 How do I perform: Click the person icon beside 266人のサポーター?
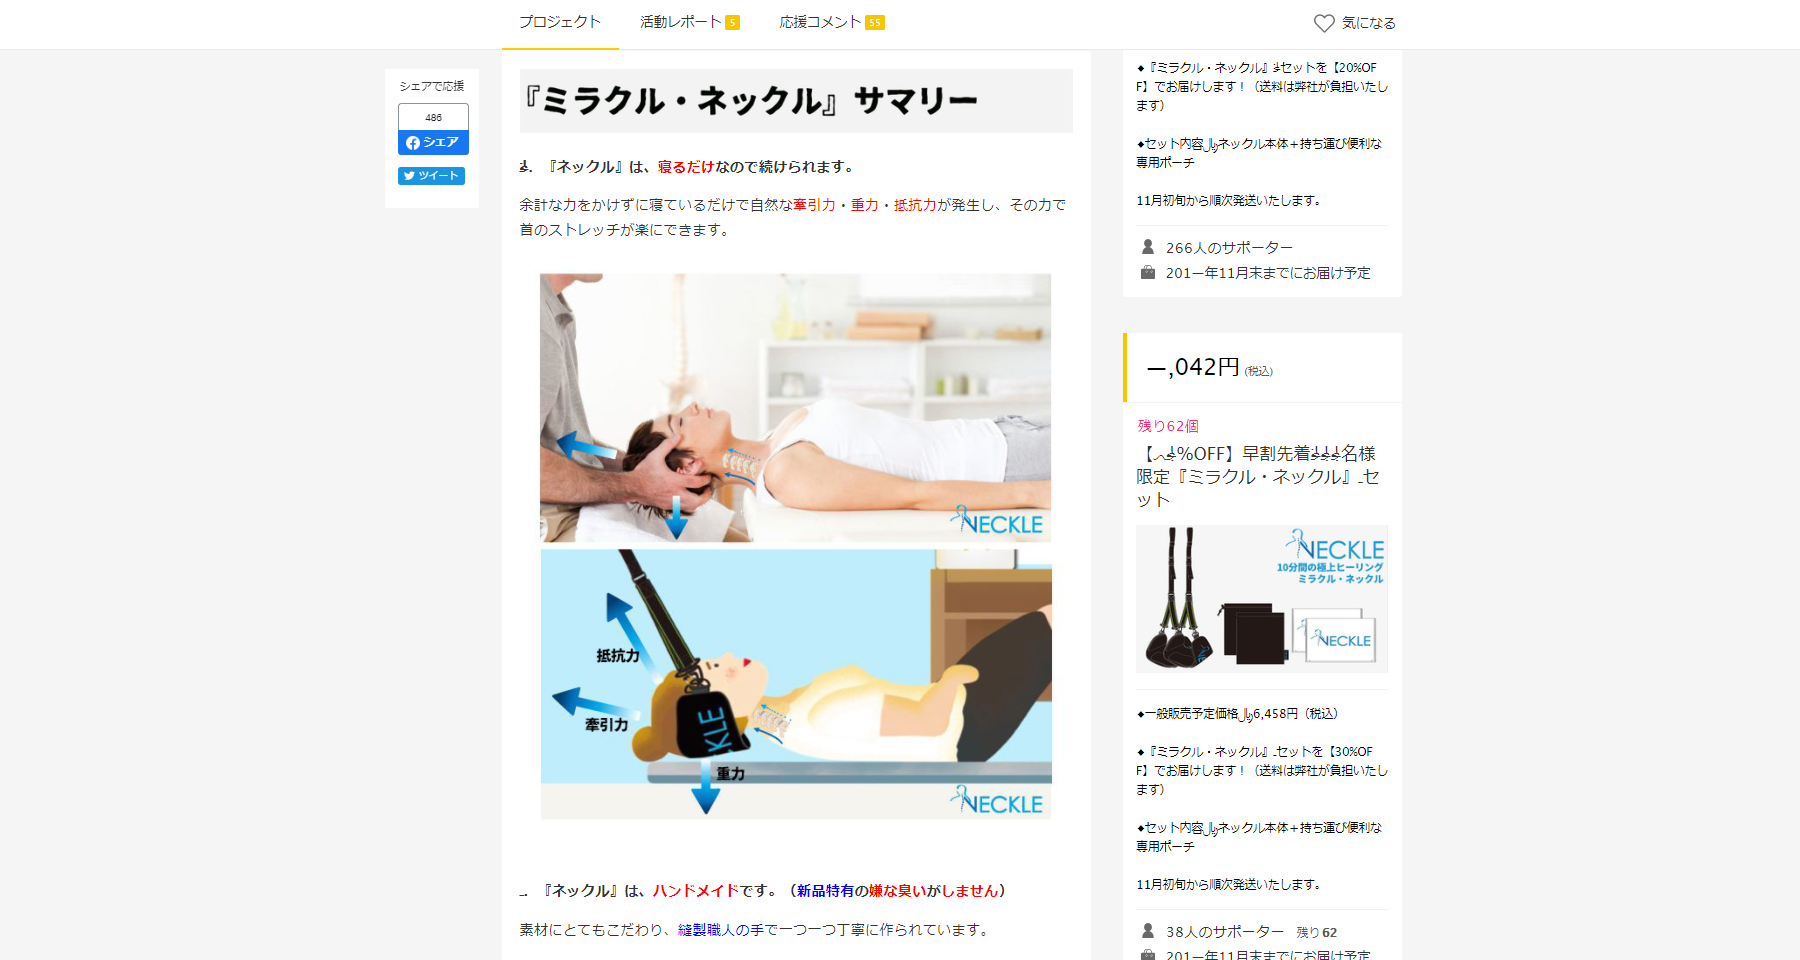click(x=1148, y=246)
